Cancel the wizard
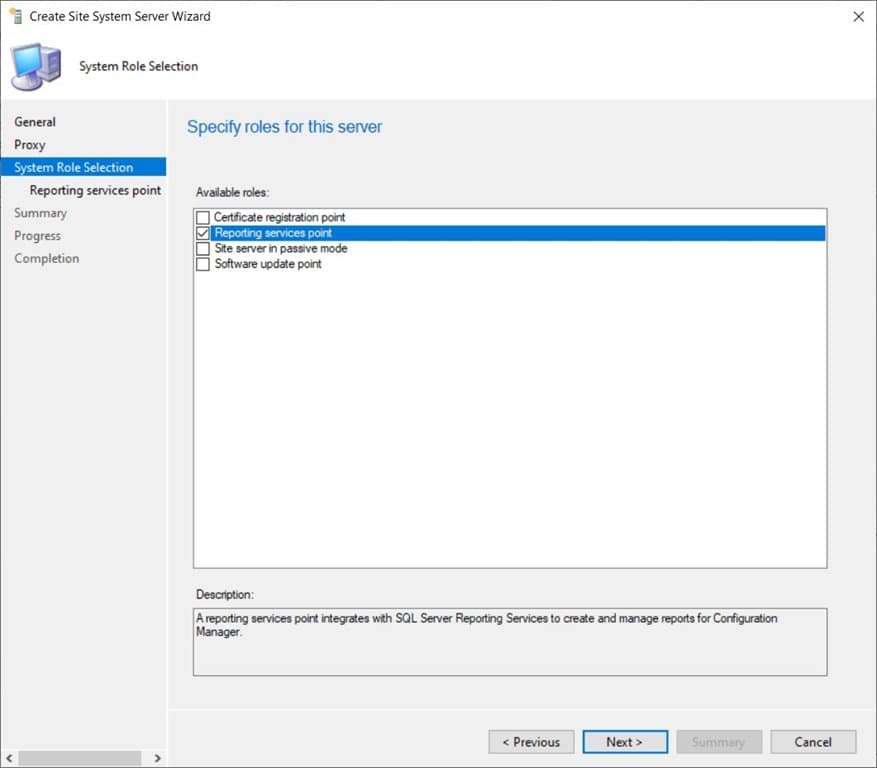The width and height of the screenshot is (877, 768). (813, 742)
